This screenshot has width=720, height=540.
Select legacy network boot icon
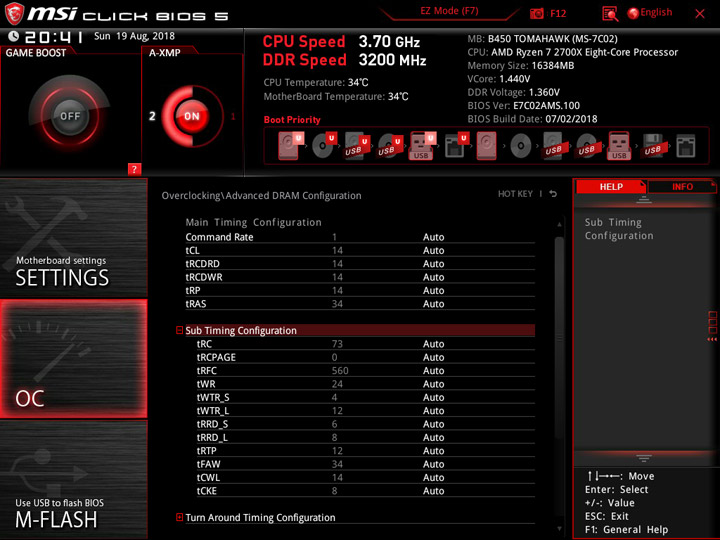tap(686, 146)
